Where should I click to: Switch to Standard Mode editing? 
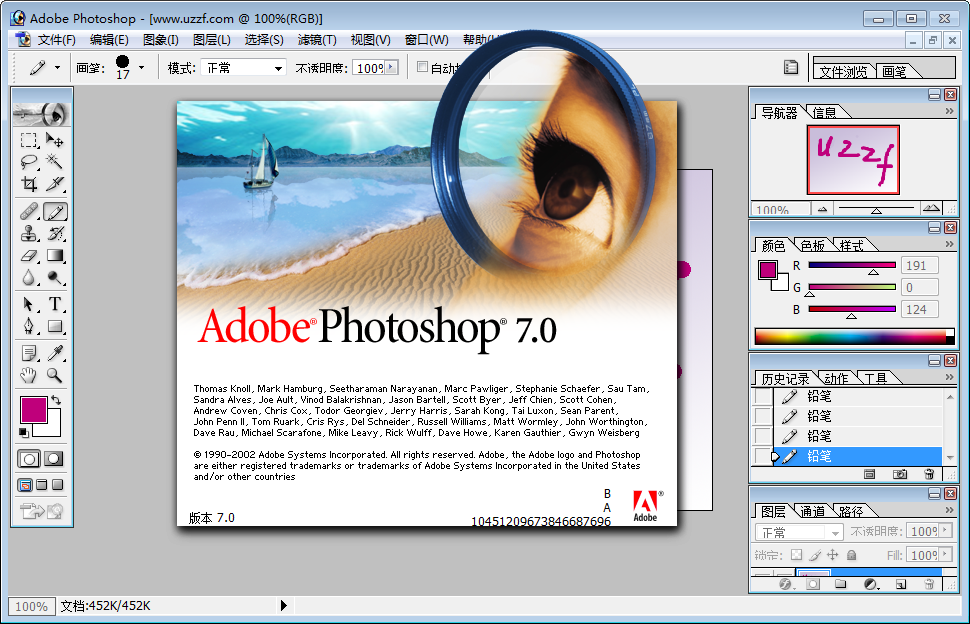pyautogui.click(x=28, y=459)
